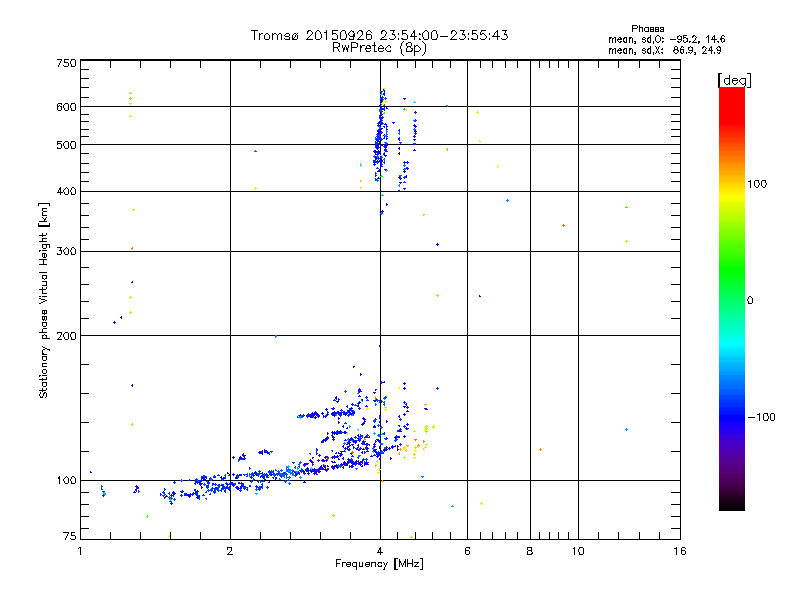This screenshot has height=600, width=800.
Task: Click the subtitle 'RwPretec (8p)'
Action: (379, 48)
